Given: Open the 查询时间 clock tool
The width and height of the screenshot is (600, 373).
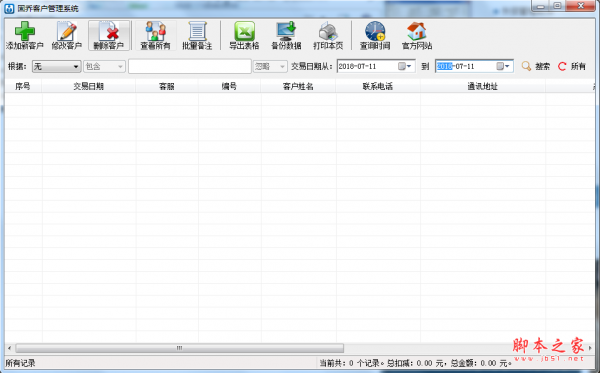Looking at the screenshot, I should pyautogui.click(x=375, y=36).
